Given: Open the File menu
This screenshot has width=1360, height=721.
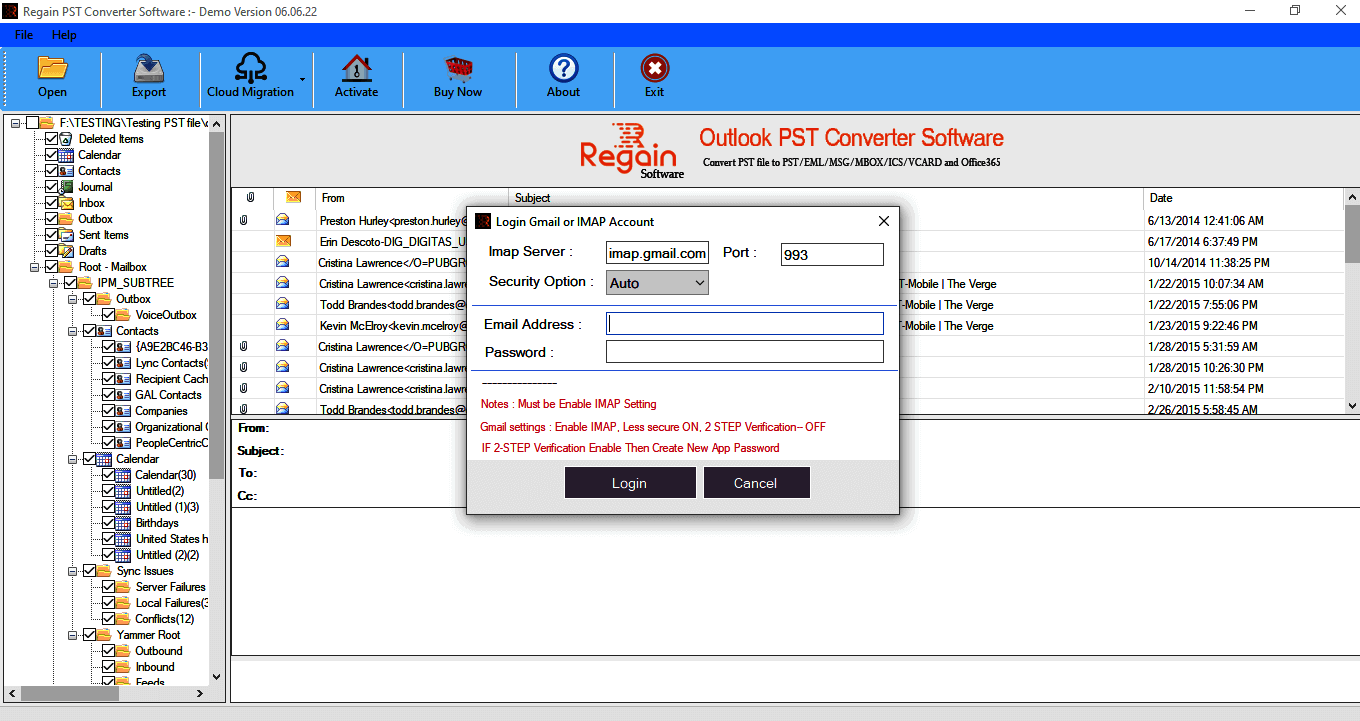Looking at the screenshot, I should click(x=24, y=35).
